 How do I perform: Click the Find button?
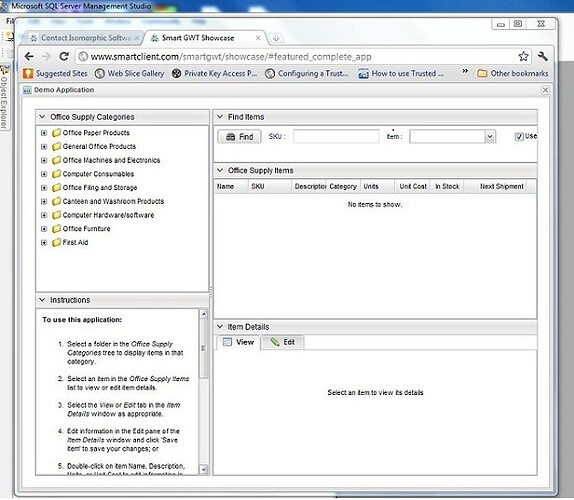click(239, 137)
